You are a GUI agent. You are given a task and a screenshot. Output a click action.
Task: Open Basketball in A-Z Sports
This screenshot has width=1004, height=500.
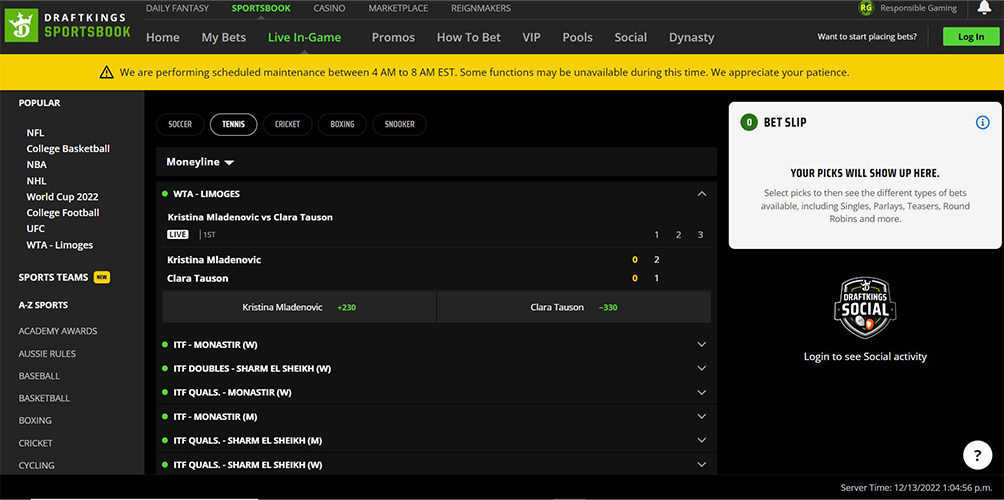[44, 398]
